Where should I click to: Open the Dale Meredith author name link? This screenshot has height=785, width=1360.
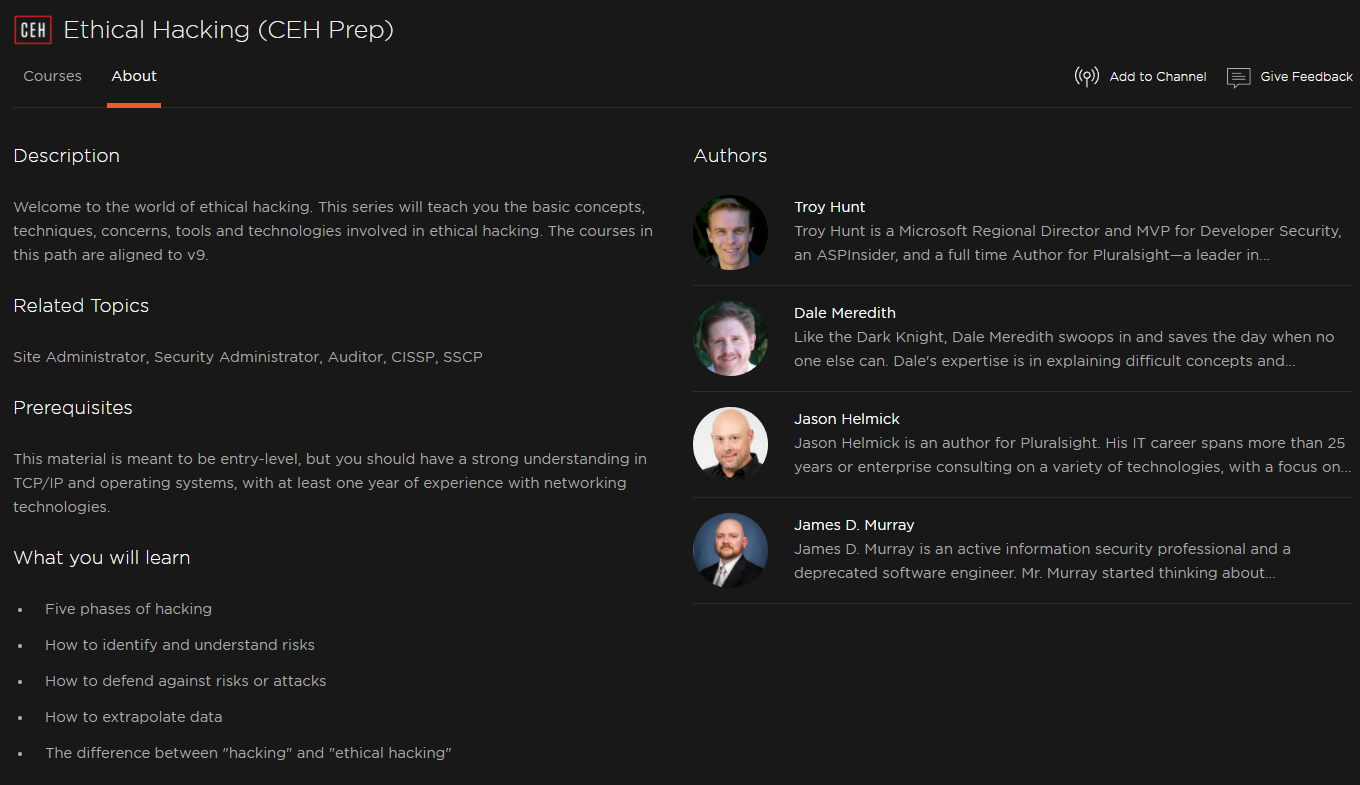(x=844, y=313)
